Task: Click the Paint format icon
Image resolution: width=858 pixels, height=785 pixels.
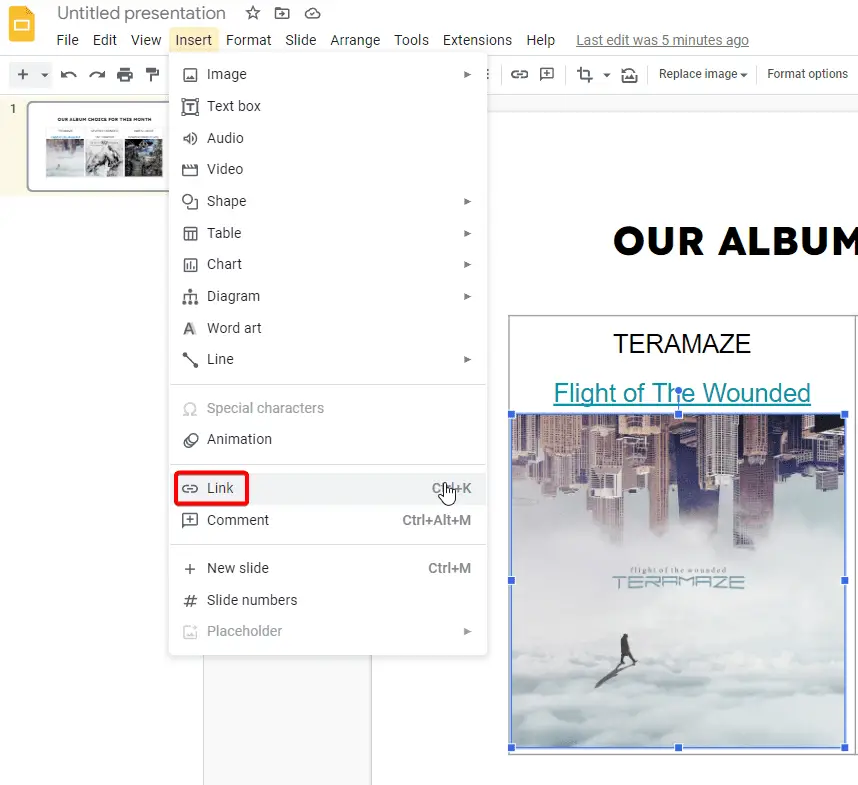Action: click(153, 74)
